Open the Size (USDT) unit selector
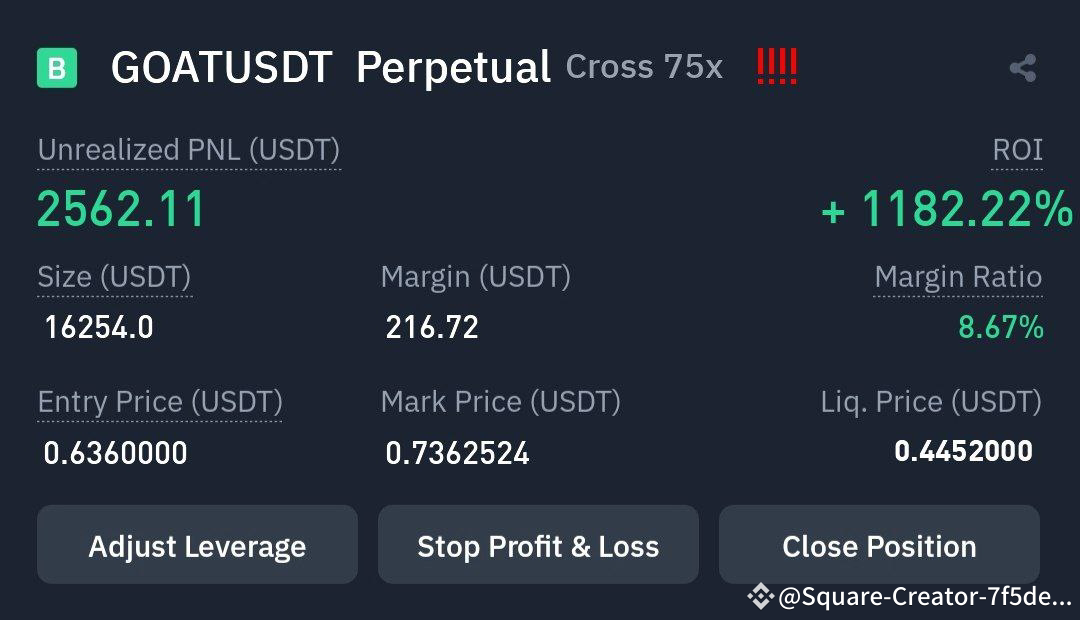The width and height of the screenshot is (1080, 620). click(113, 276)
